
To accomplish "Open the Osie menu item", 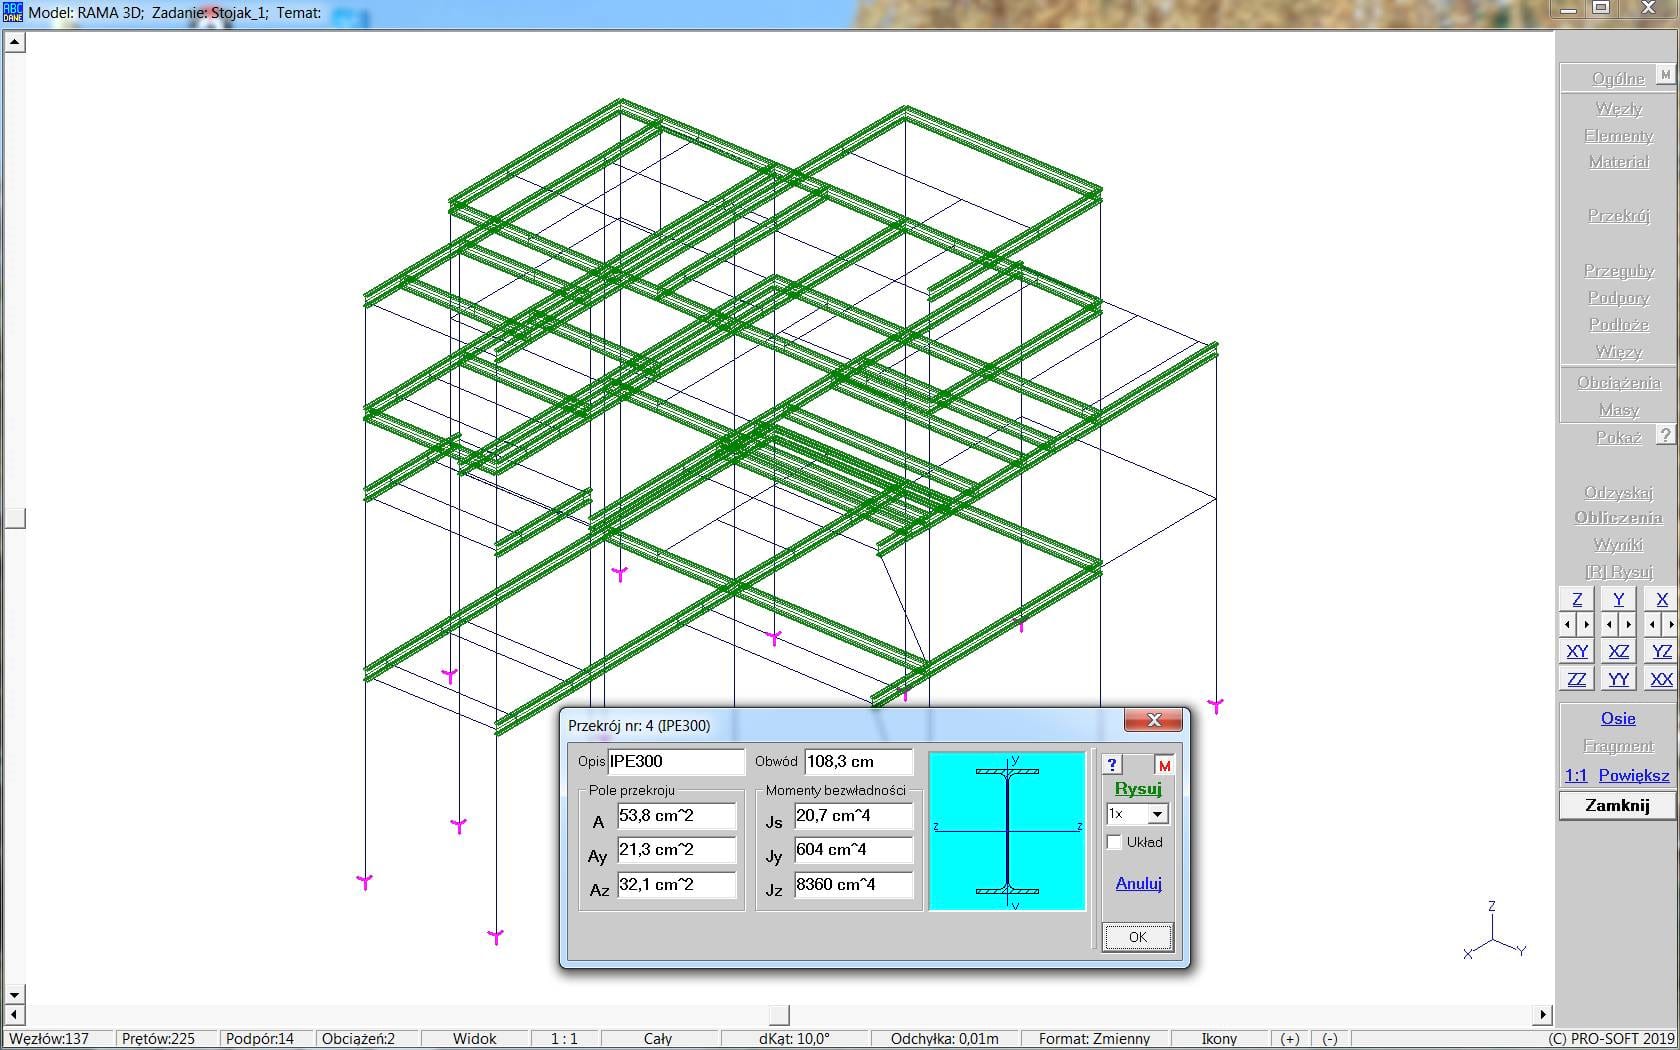I will click(1617, 718).
